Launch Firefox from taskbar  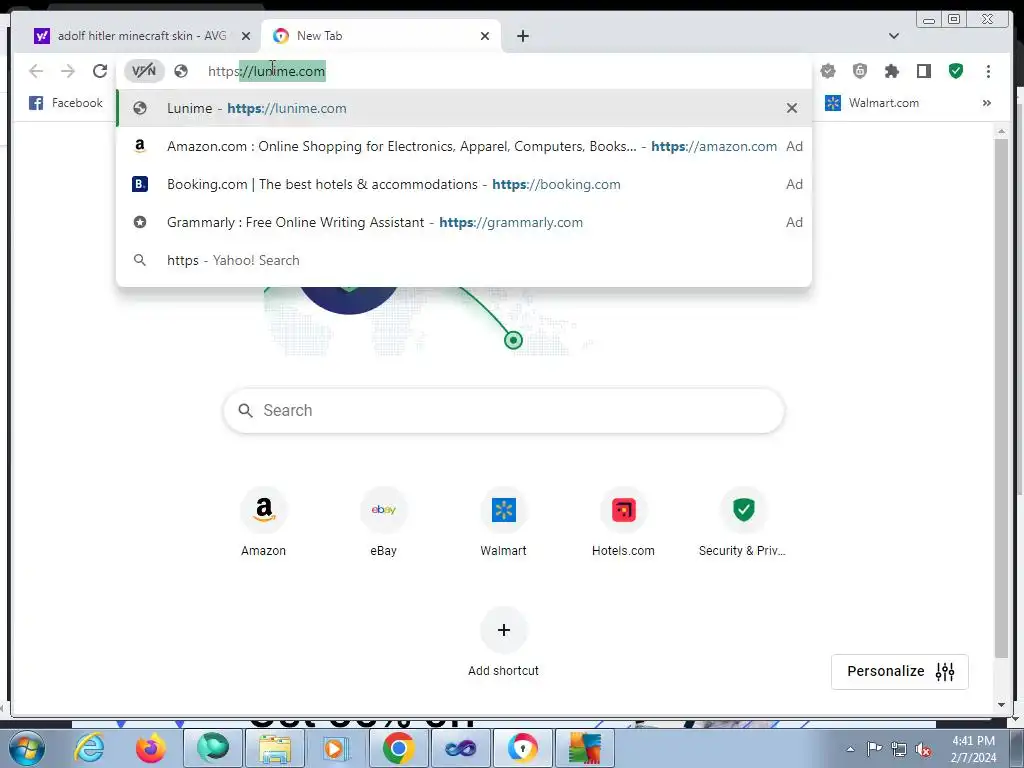151,748
